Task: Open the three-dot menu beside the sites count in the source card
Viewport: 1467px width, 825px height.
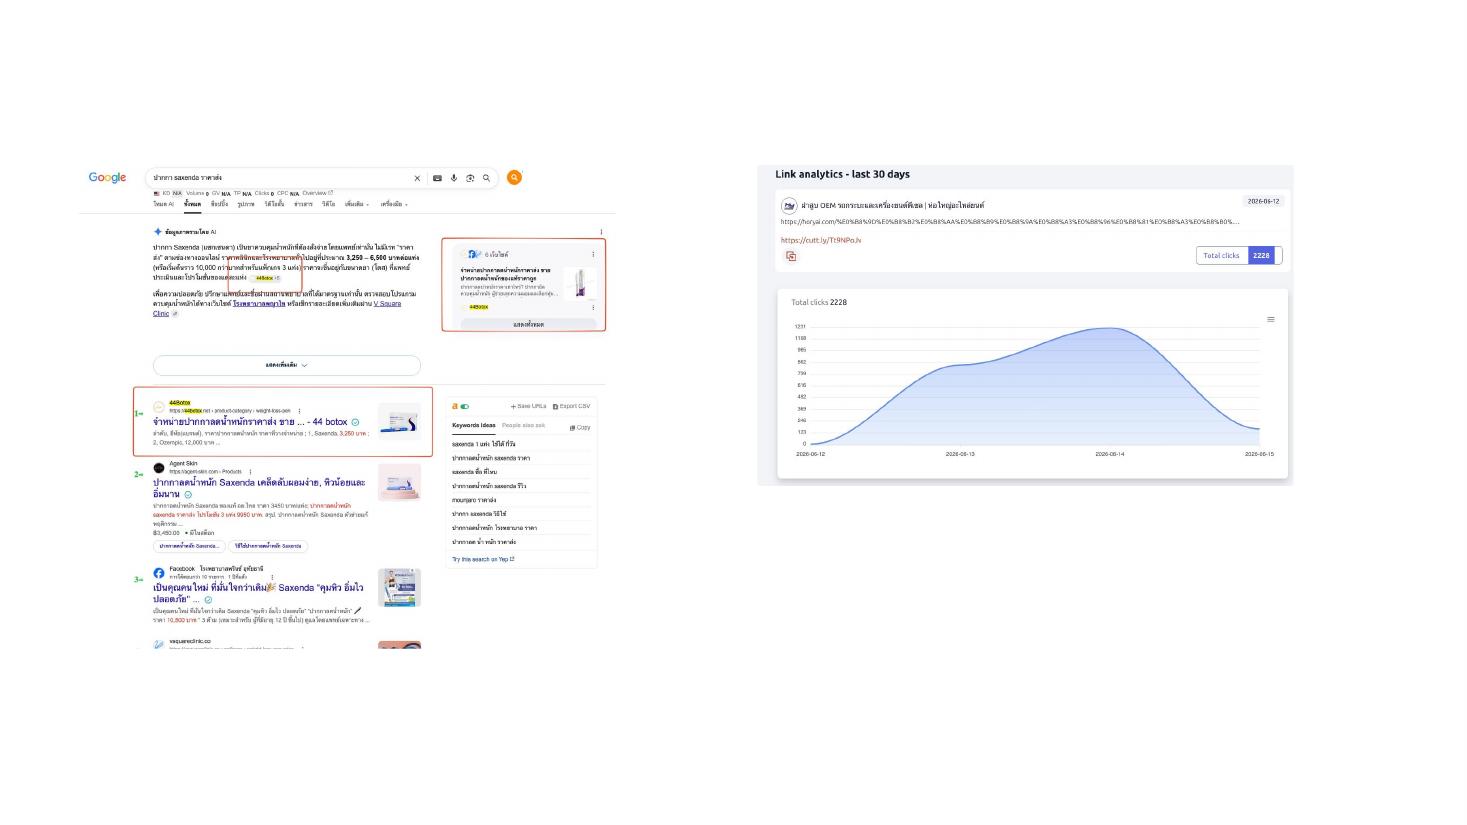Action: 593,254
